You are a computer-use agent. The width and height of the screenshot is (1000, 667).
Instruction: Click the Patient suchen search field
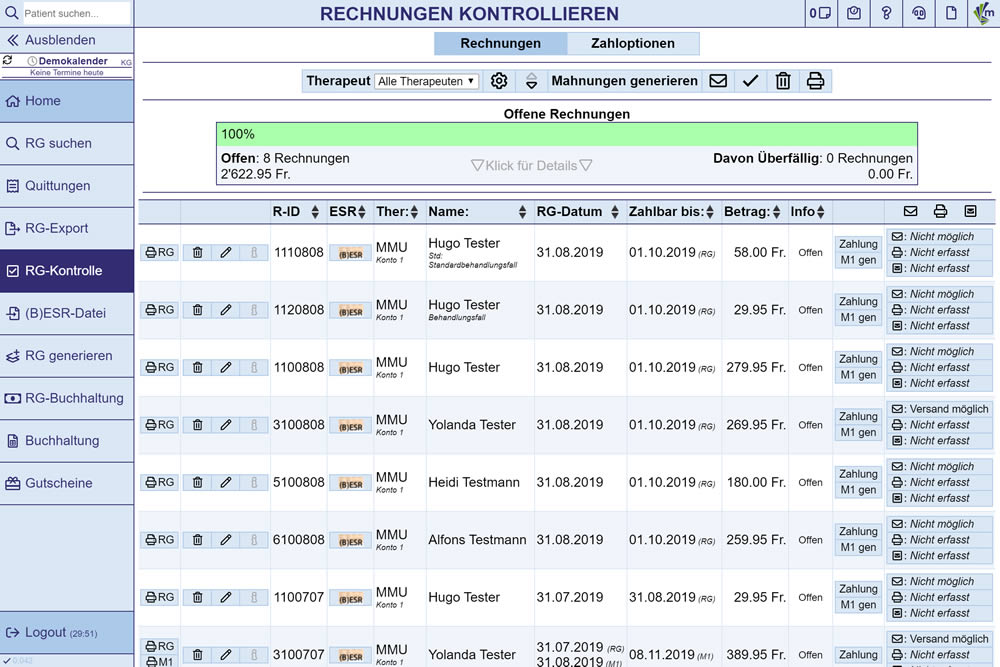coord(78,13)
